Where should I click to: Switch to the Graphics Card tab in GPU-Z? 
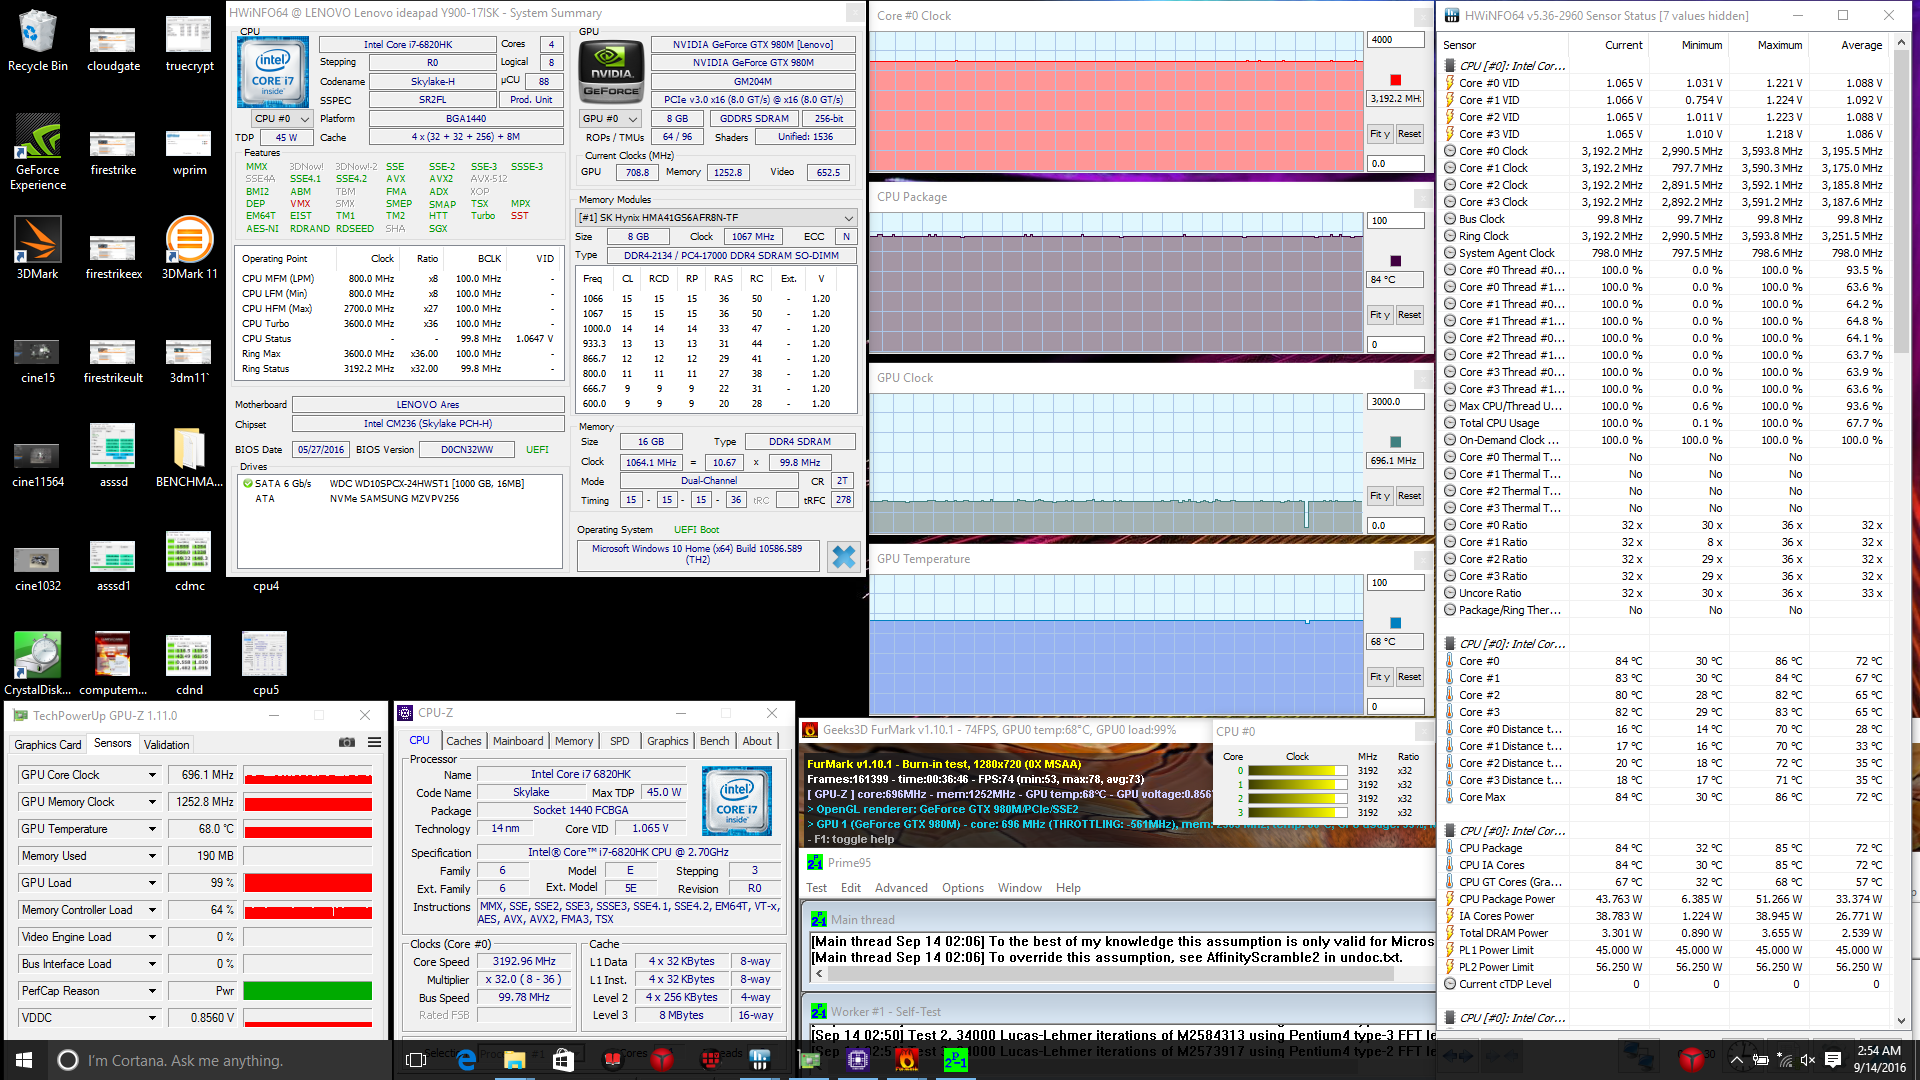[47, 744]
